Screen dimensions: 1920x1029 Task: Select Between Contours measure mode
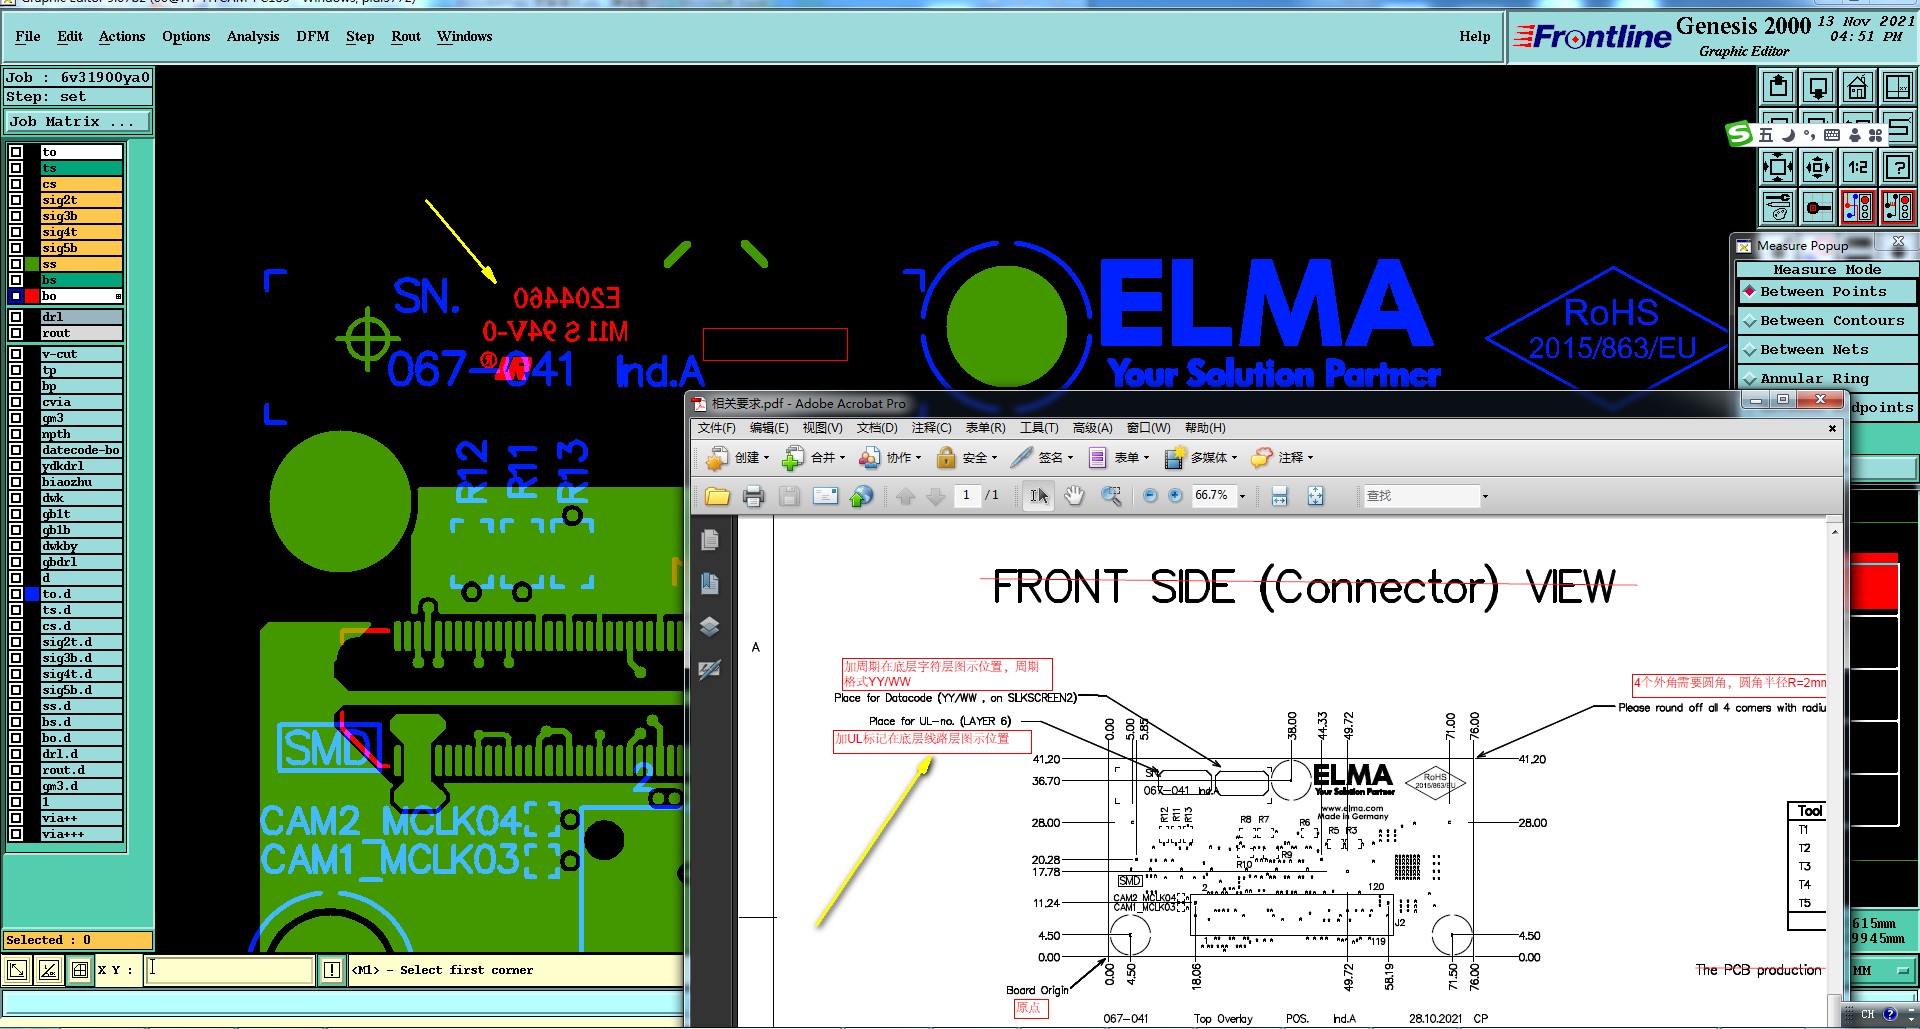1826,321
